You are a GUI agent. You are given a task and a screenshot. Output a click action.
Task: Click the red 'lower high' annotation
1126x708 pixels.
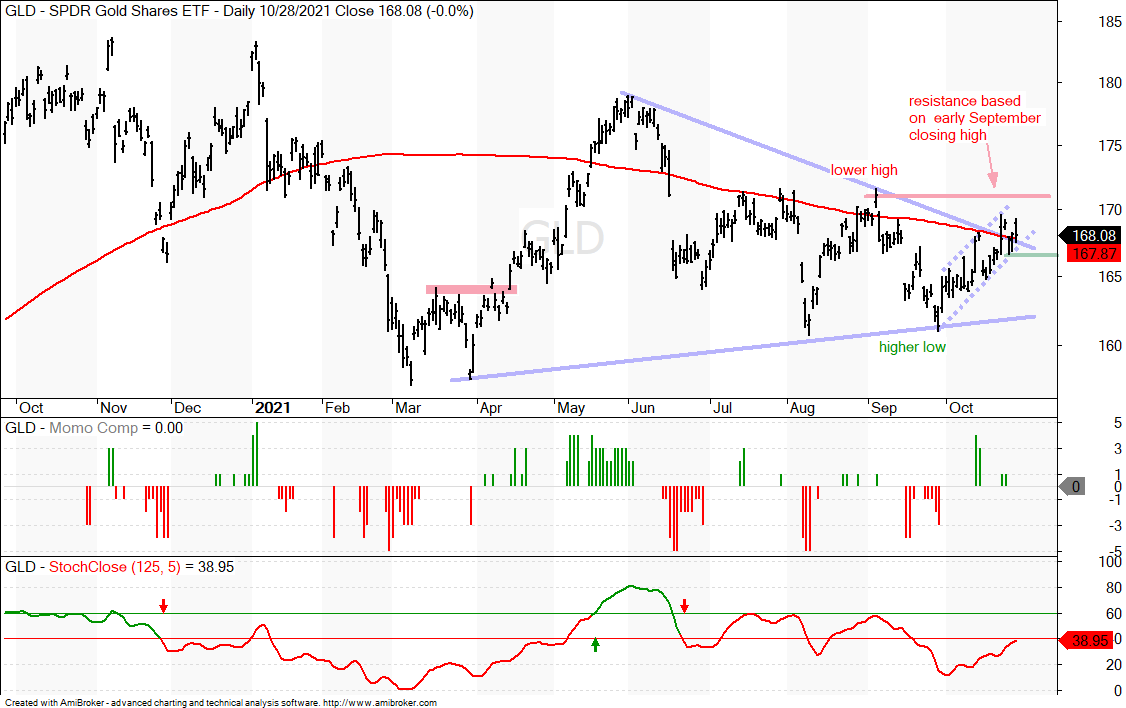(864, 170)
